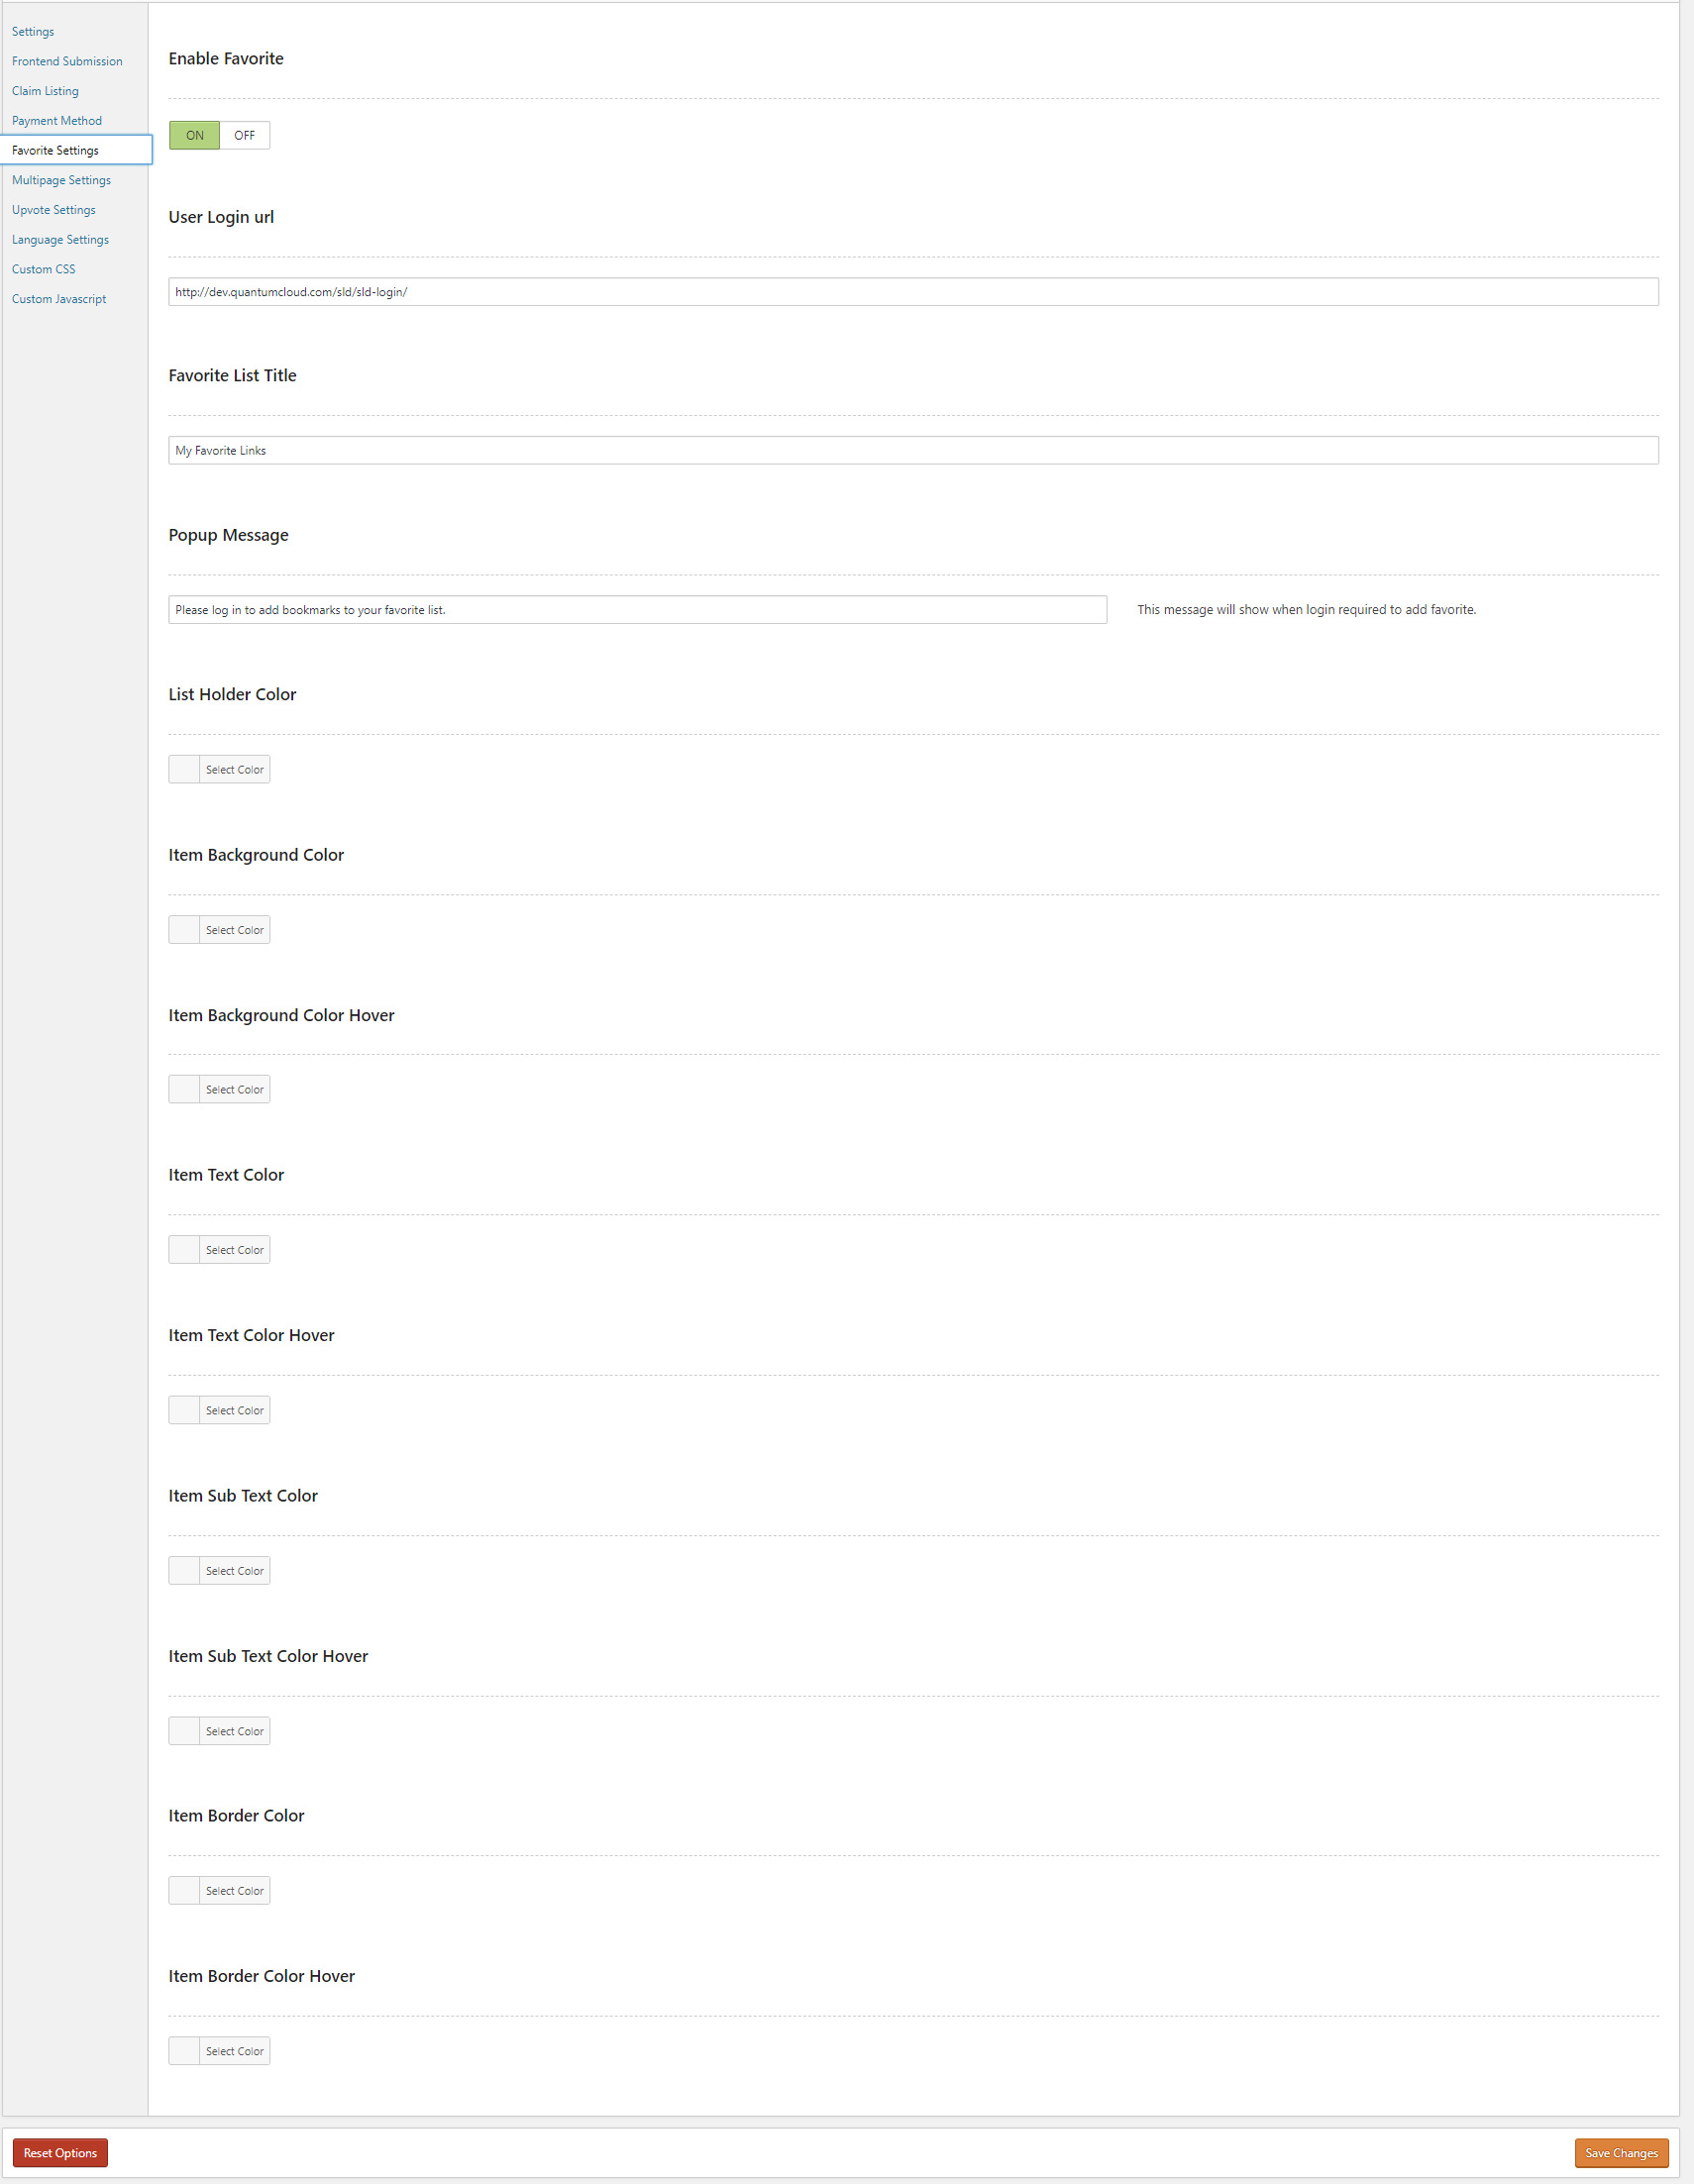Open Item Border Color Hover picker
1694x2184 pixels.
(x=219, y=2051)
